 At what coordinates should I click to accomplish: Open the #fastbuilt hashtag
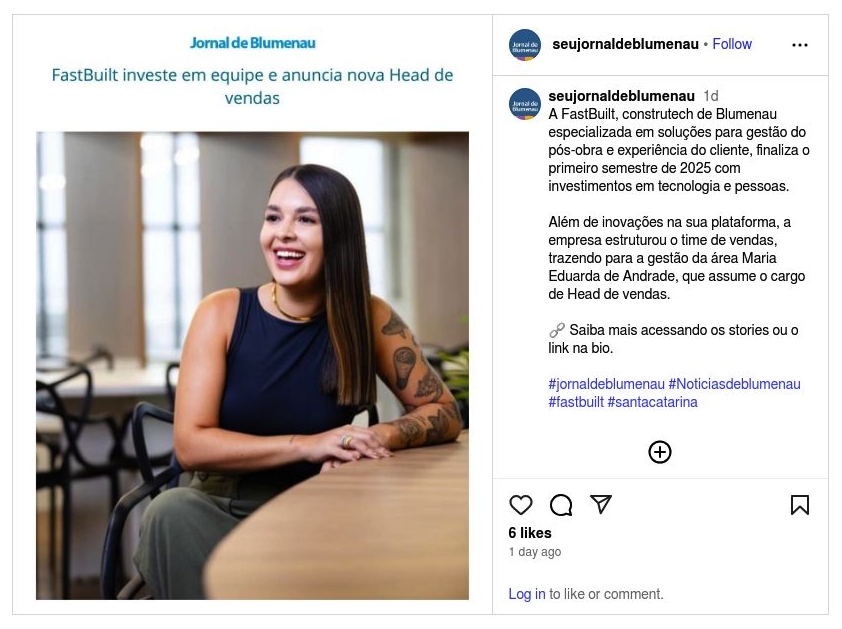pos(576,402)
